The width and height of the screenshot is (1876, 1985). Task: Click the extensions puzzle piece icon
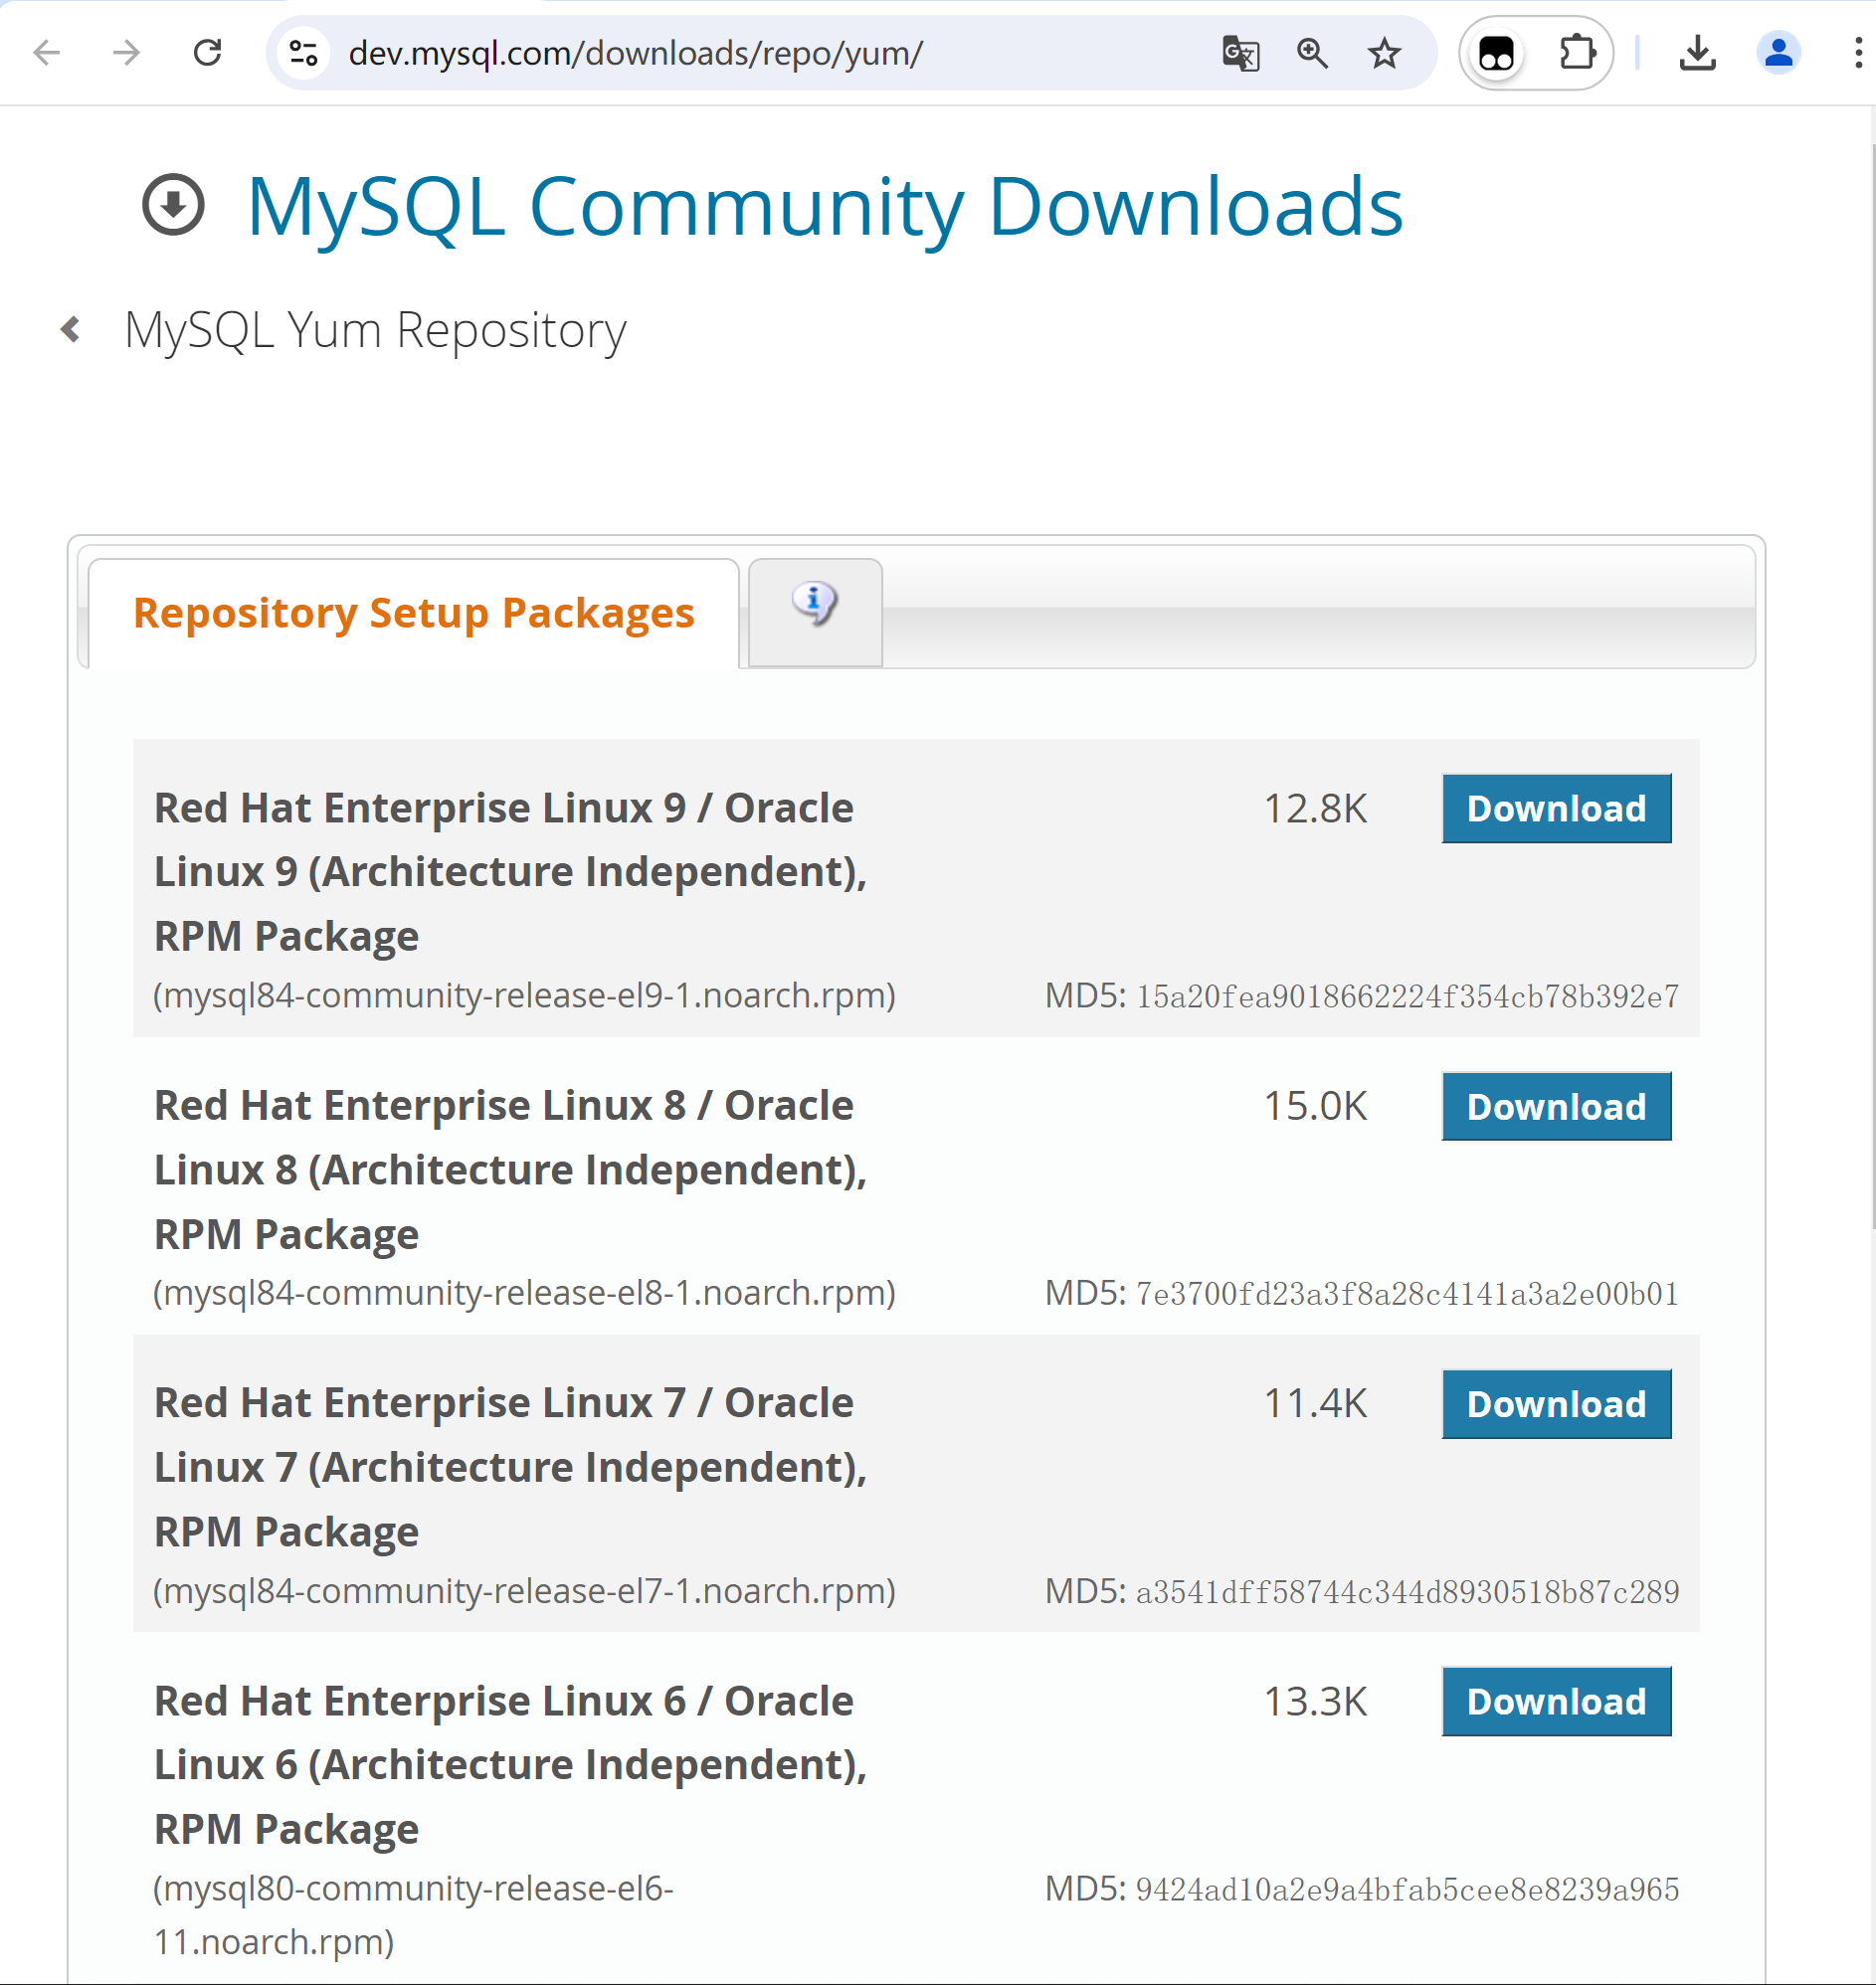1577,53
